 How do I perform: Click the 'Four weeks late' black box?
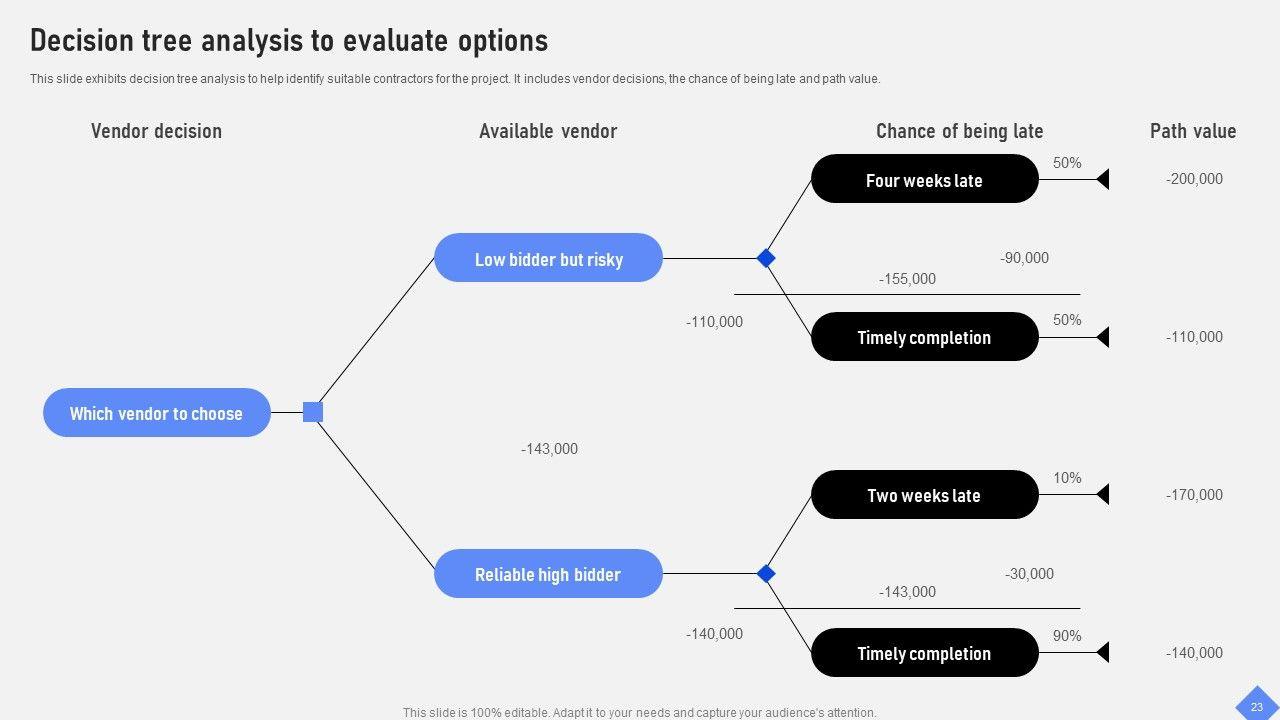[924, 180]
